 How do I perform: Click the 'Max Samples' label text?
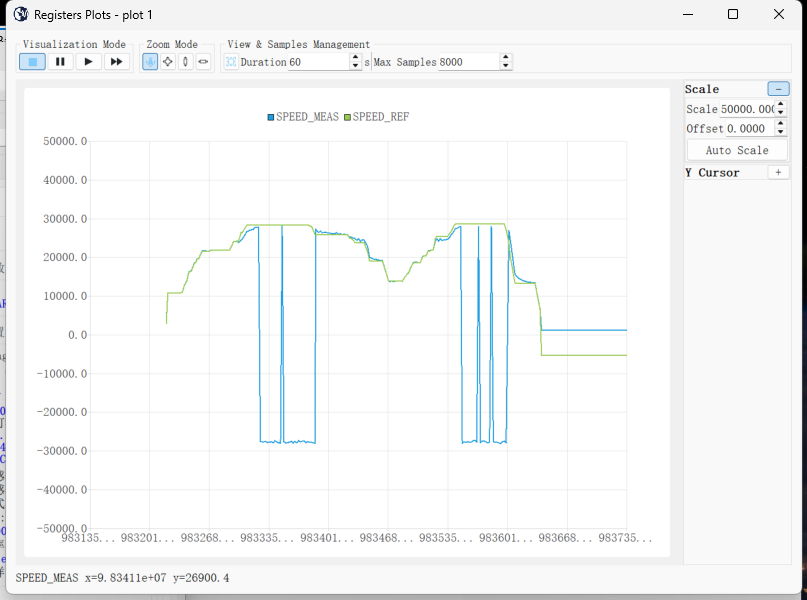pyautogui.click(x=405, y=62)
